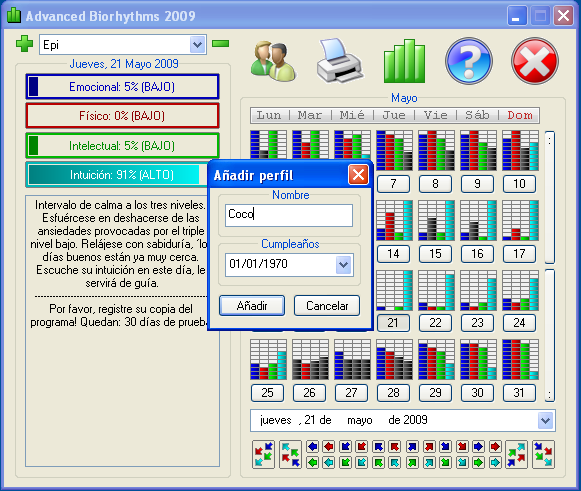
Task: Click the four-arrow up-left icon
Action: point(290,454)
